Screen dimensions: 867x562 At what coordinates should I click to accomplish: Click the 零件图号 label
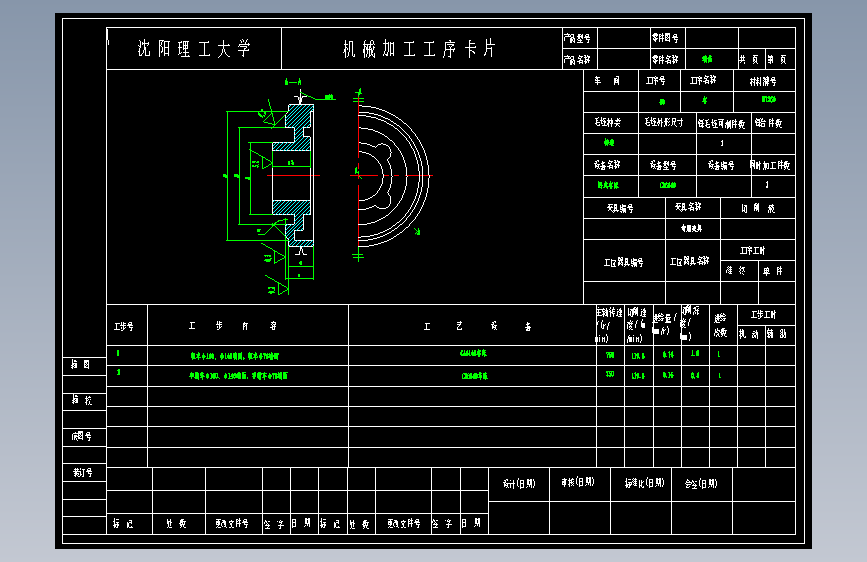(x=666, y=38)
